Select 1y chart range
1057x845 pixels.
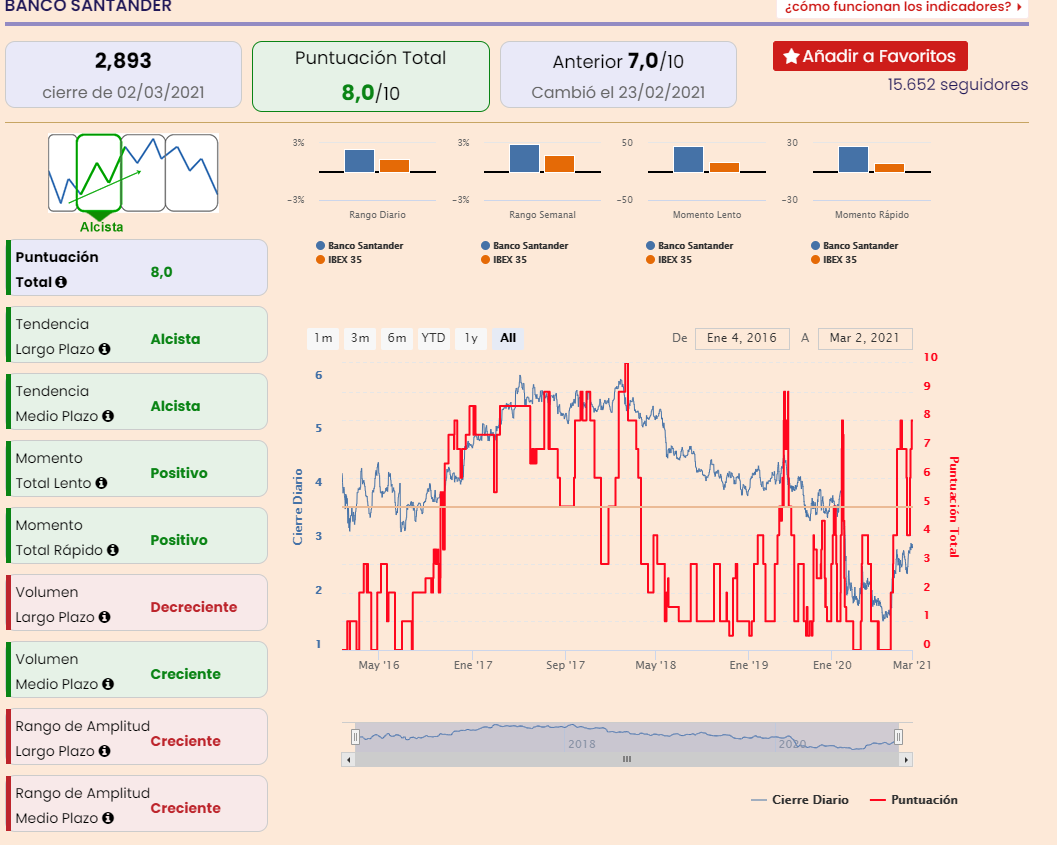tap(471, 338)
